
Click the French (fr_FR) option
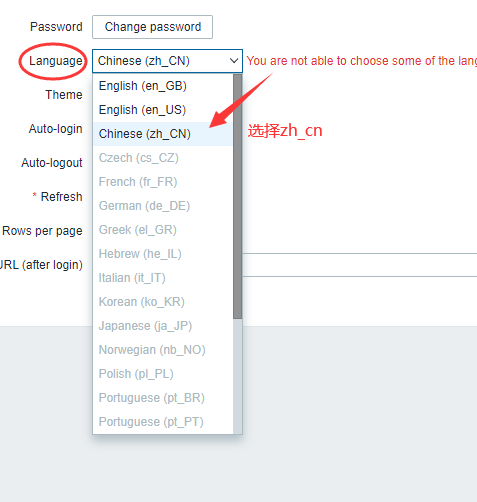coord(163,182)
